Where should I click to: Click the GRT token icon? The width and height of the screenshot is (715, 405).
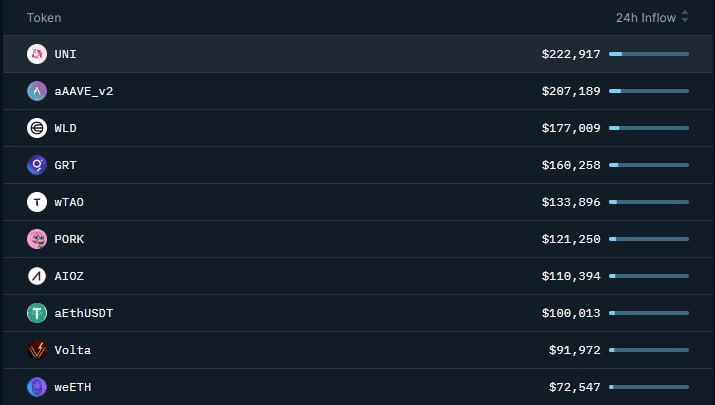pyautogui.click(x=37, y=165)
